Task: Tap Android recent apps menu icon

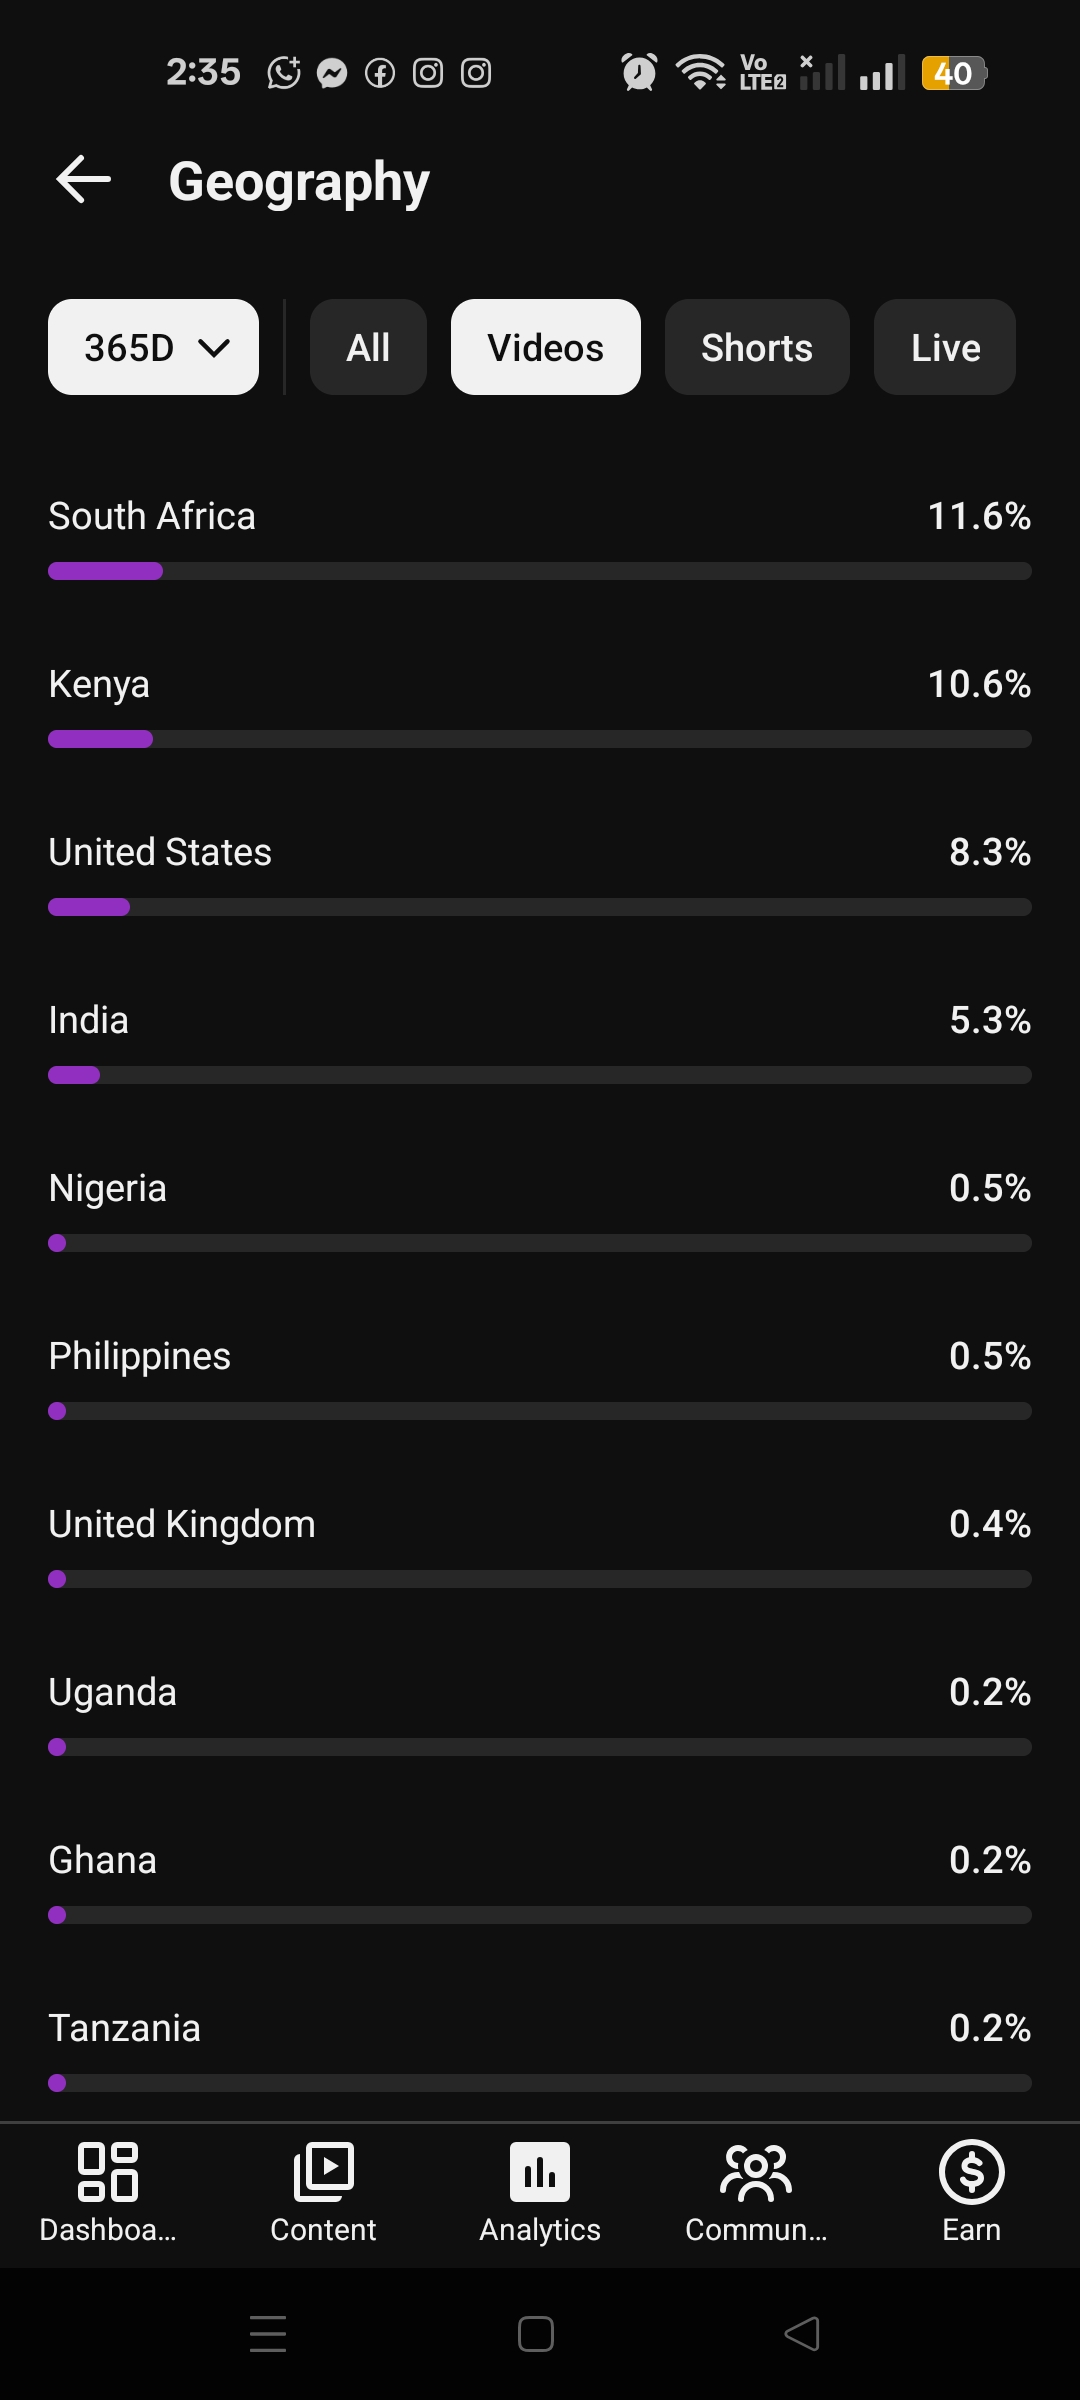Action: point(268,2334)
